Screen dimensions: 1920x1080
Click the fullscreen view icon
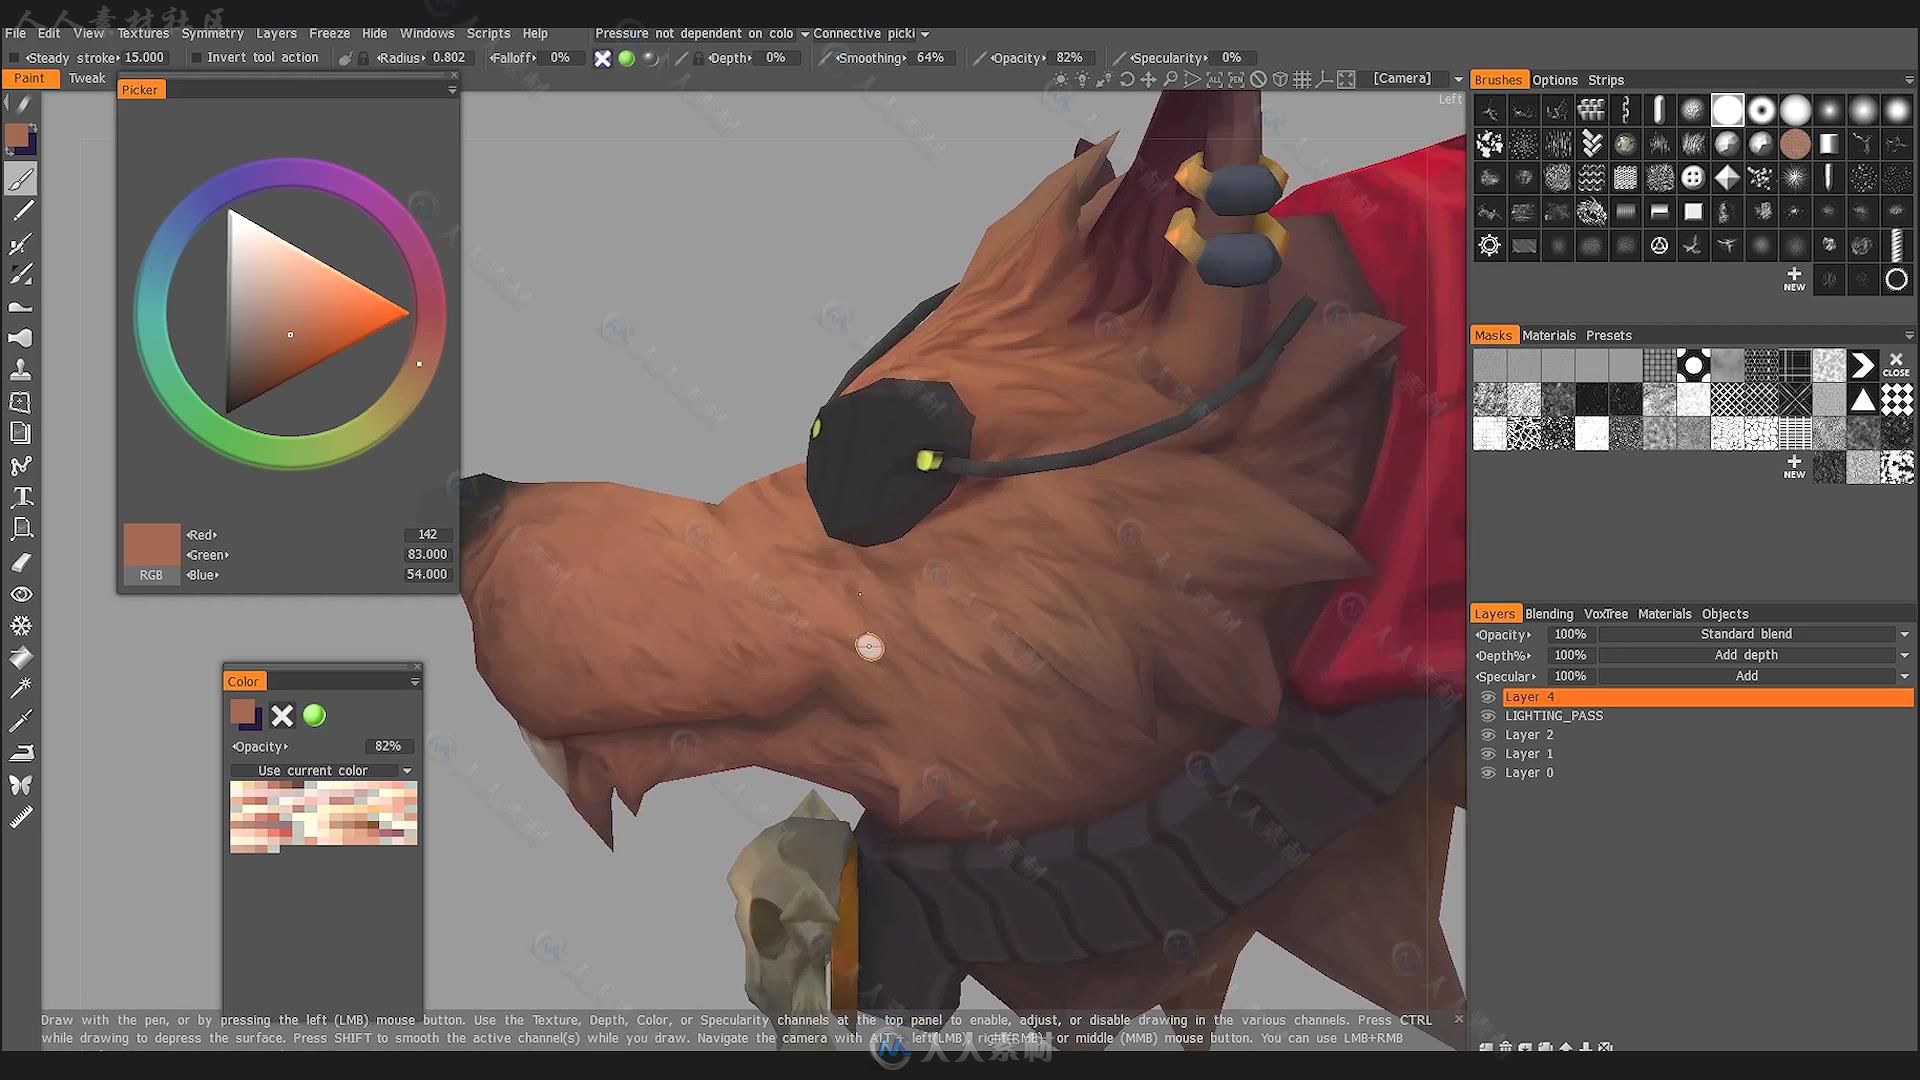click(x=1346, y=79)
